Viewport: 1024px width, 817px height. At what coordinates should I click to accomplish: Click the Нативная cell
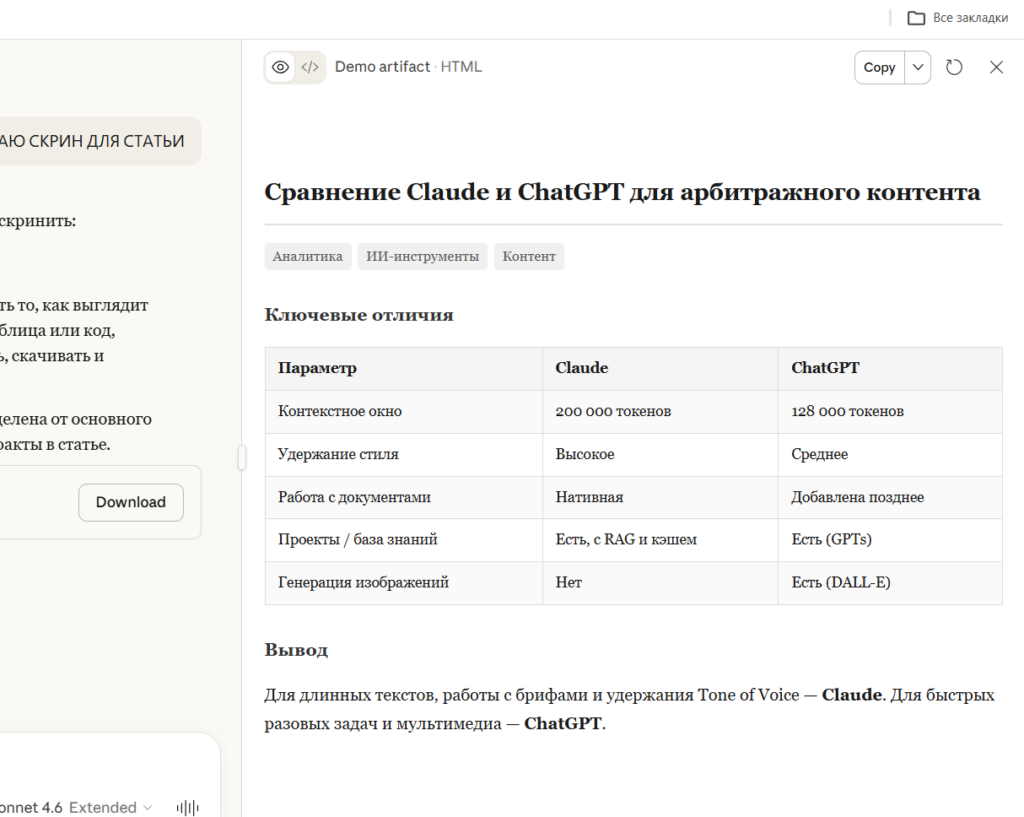[660, 498]
